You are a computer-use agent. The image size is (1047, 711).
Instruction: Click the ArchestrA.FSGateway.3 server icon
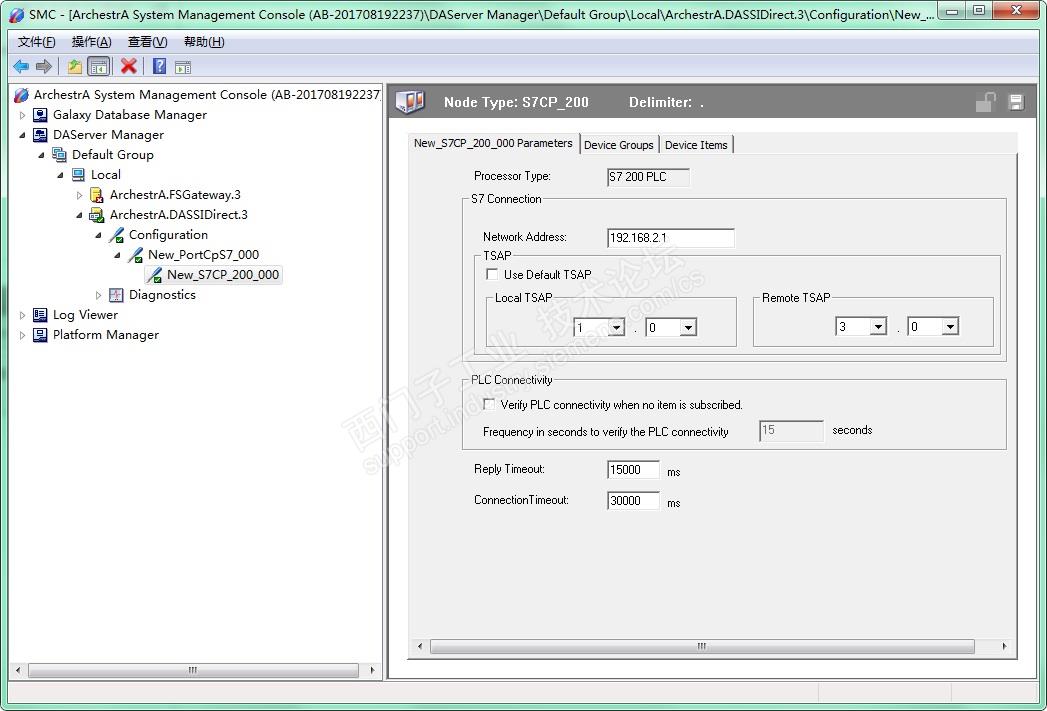[97, 195]
